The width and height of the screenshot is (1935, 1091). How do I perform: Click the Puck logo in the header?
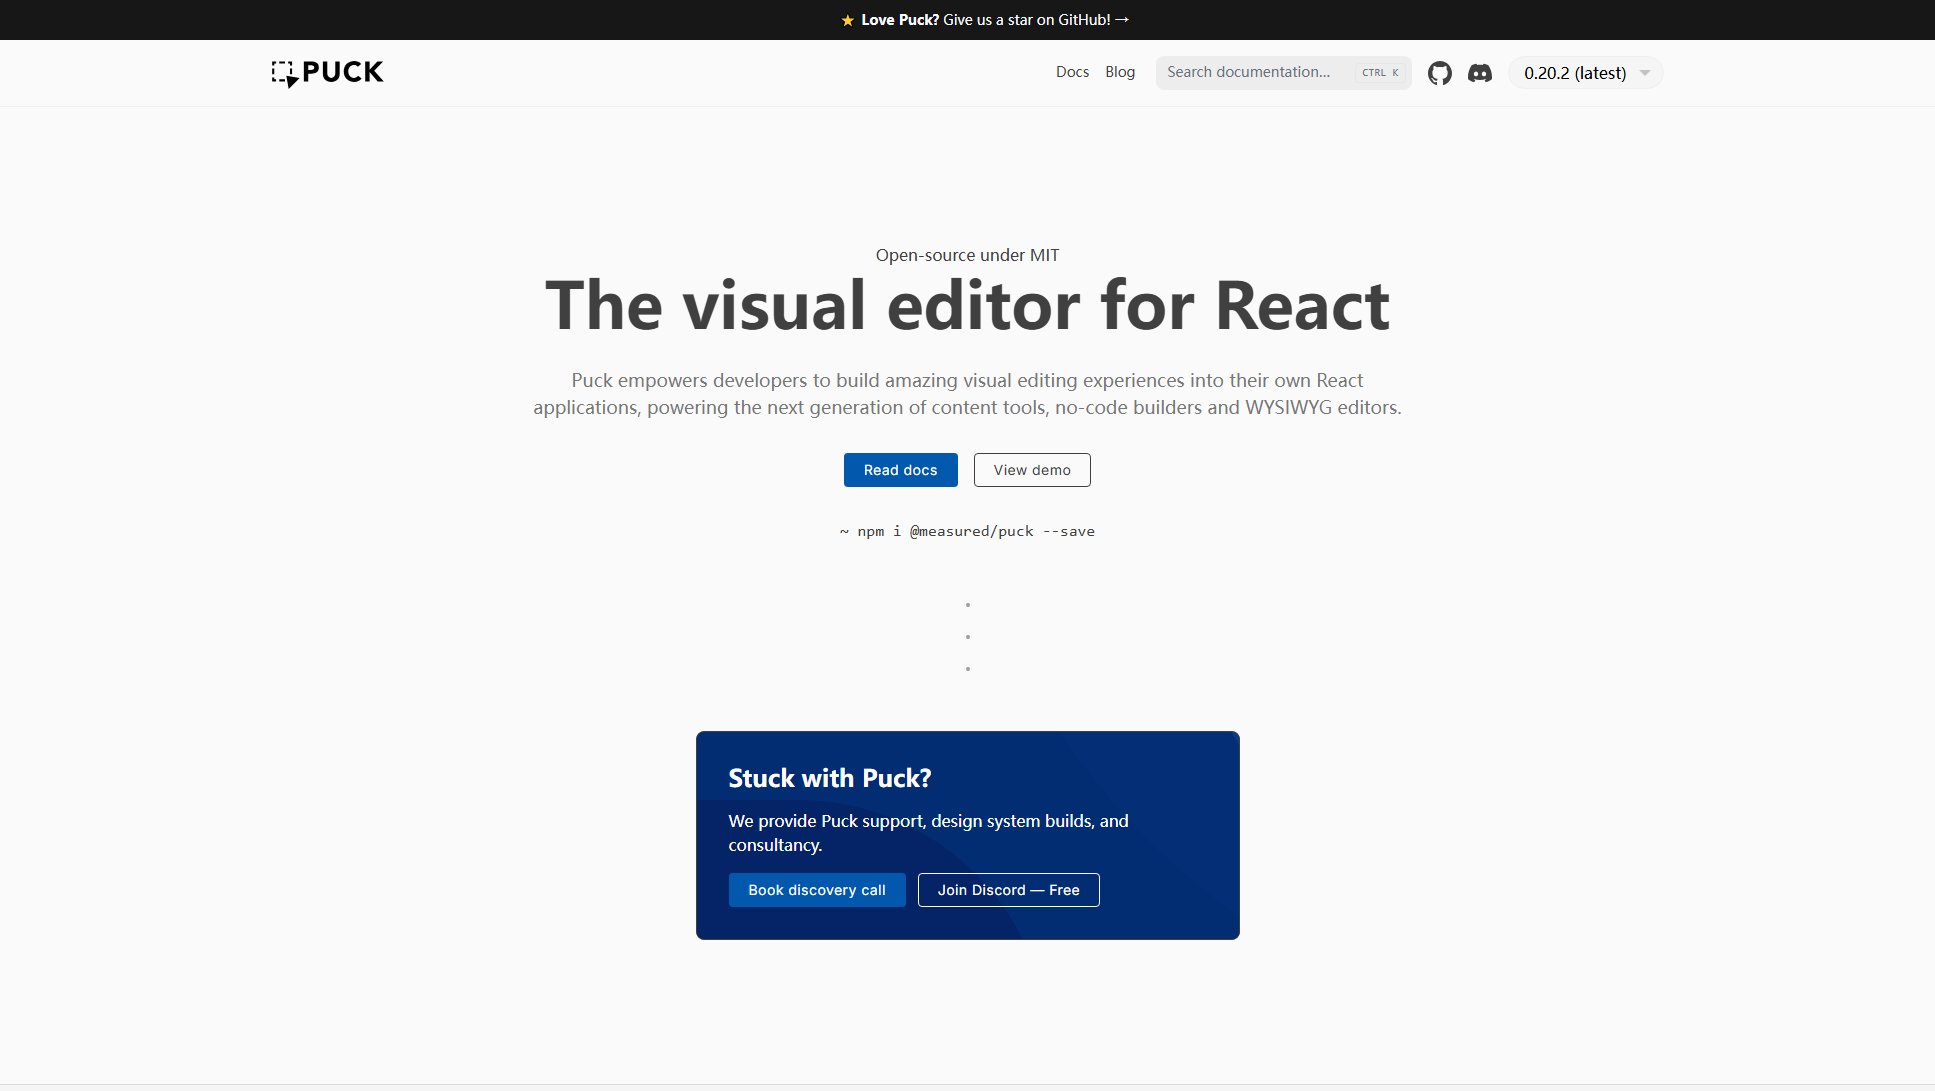pyautogui.click(x=327, y=73)
